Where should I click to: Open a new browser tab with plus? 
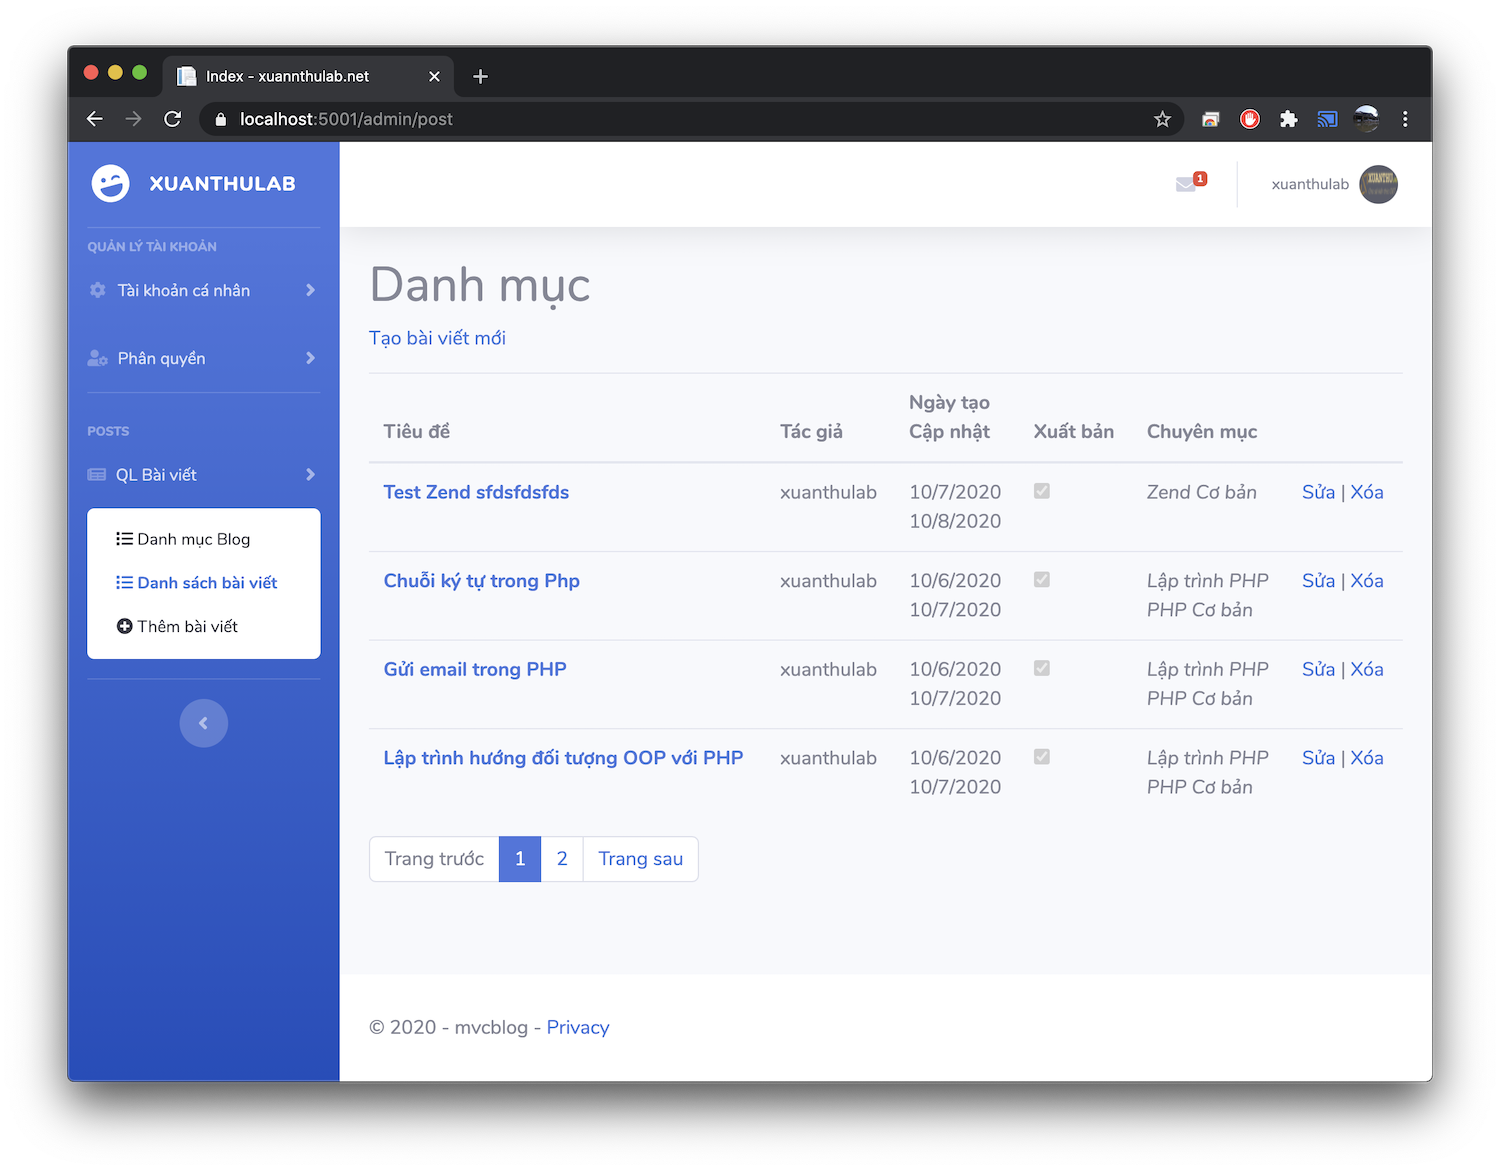click(x=480, y=76)
